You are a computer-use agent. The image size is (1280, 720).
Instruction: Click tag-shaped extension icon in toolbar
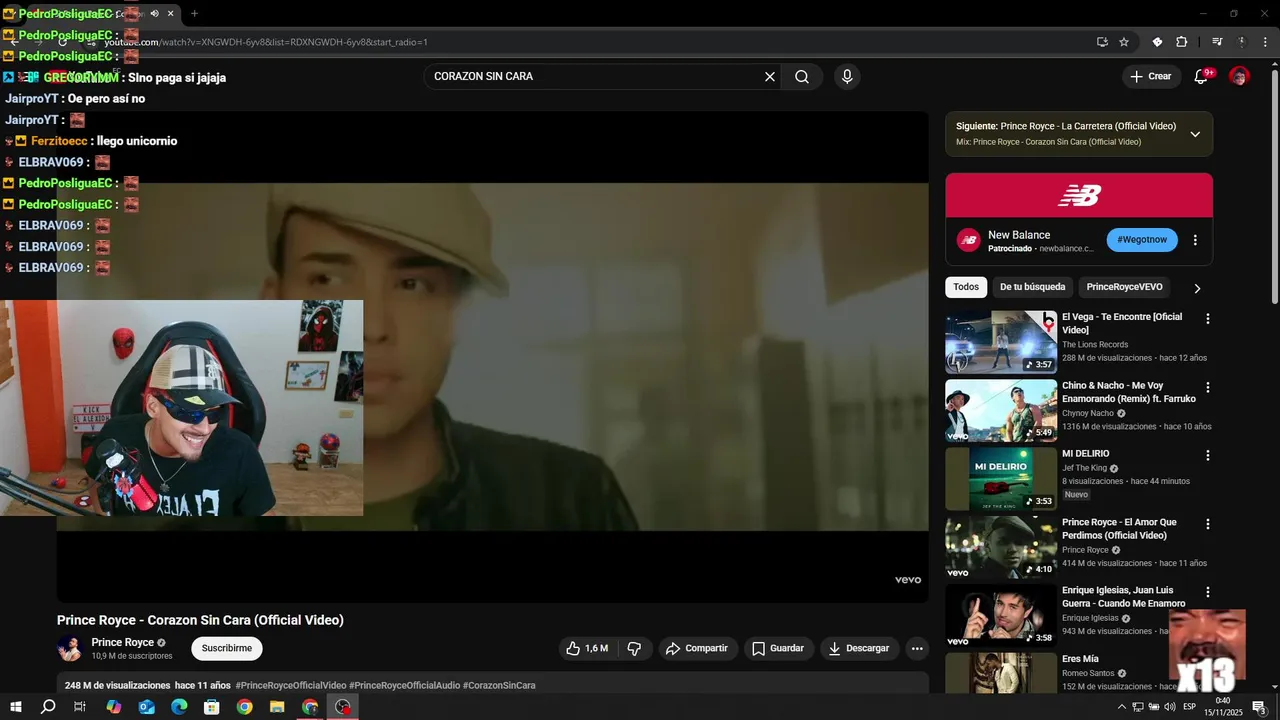point(1157,42)
